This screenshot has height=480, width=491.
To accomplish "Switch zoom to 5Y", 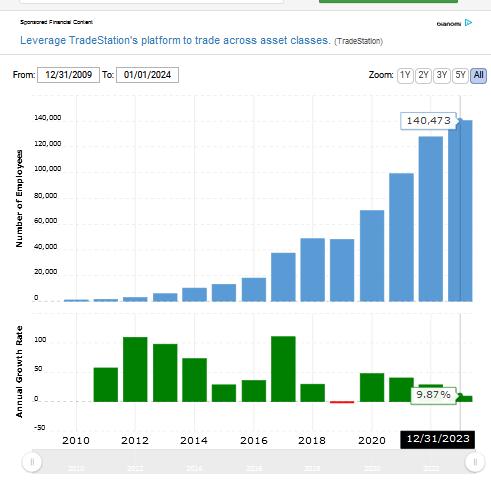I will point(460,75).
